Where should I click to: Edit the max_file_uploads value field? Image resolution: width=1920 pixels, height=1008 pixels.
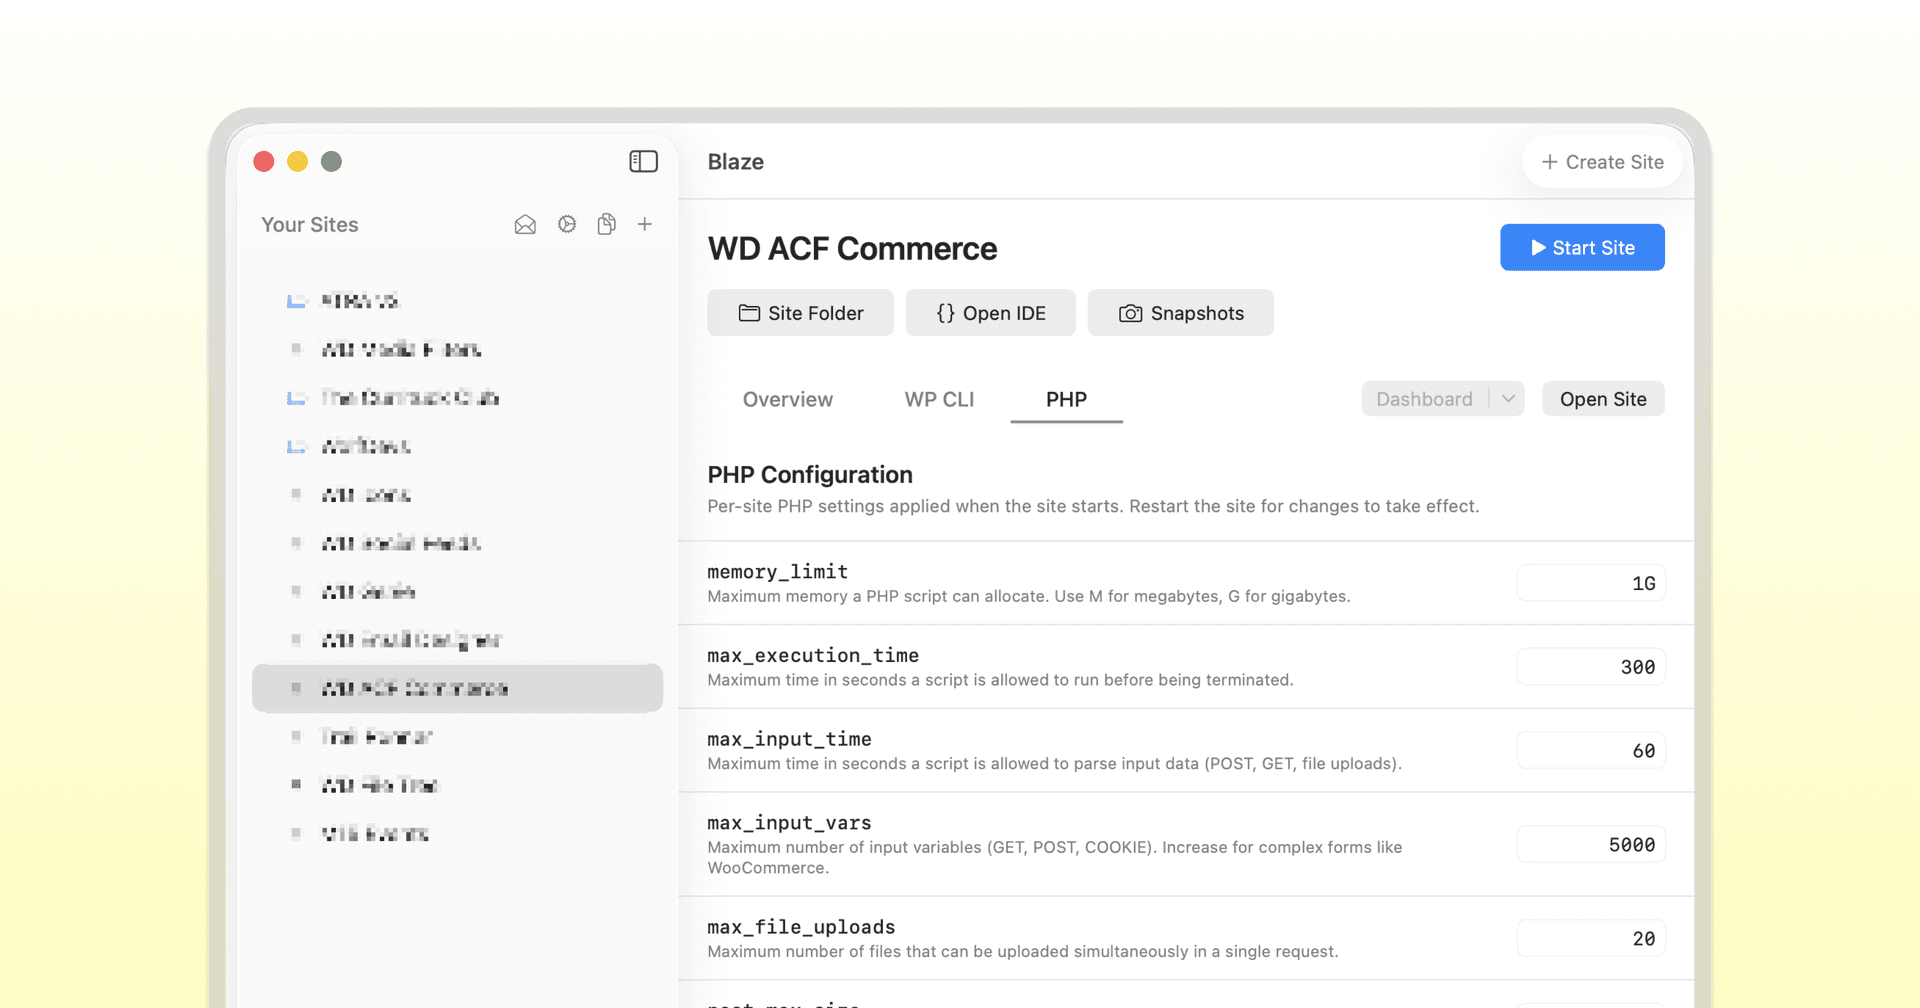coord(1591,939)
